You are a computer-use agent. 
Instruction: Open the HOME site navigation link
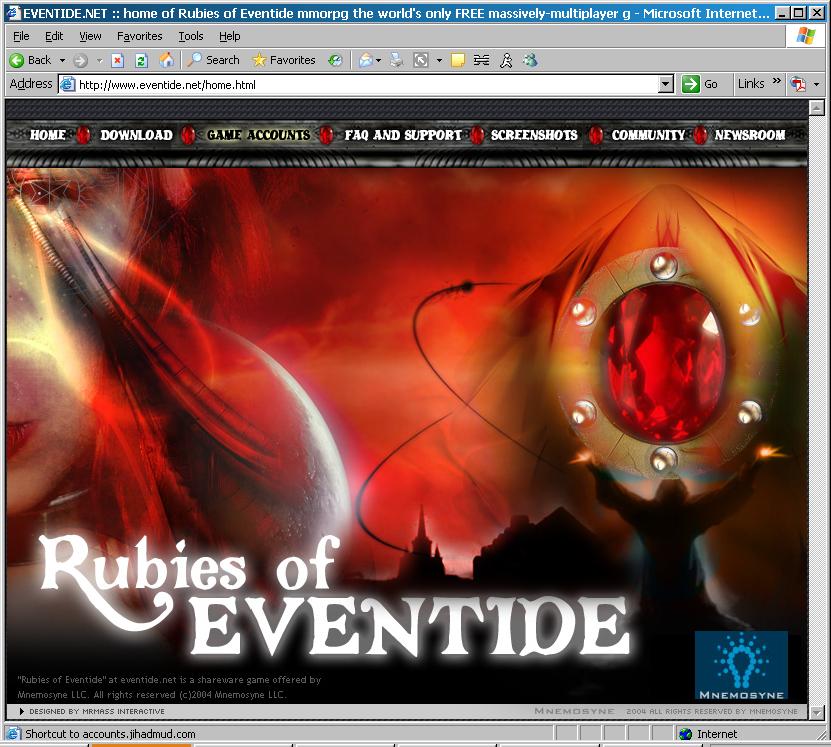click(x=48, y=135)
